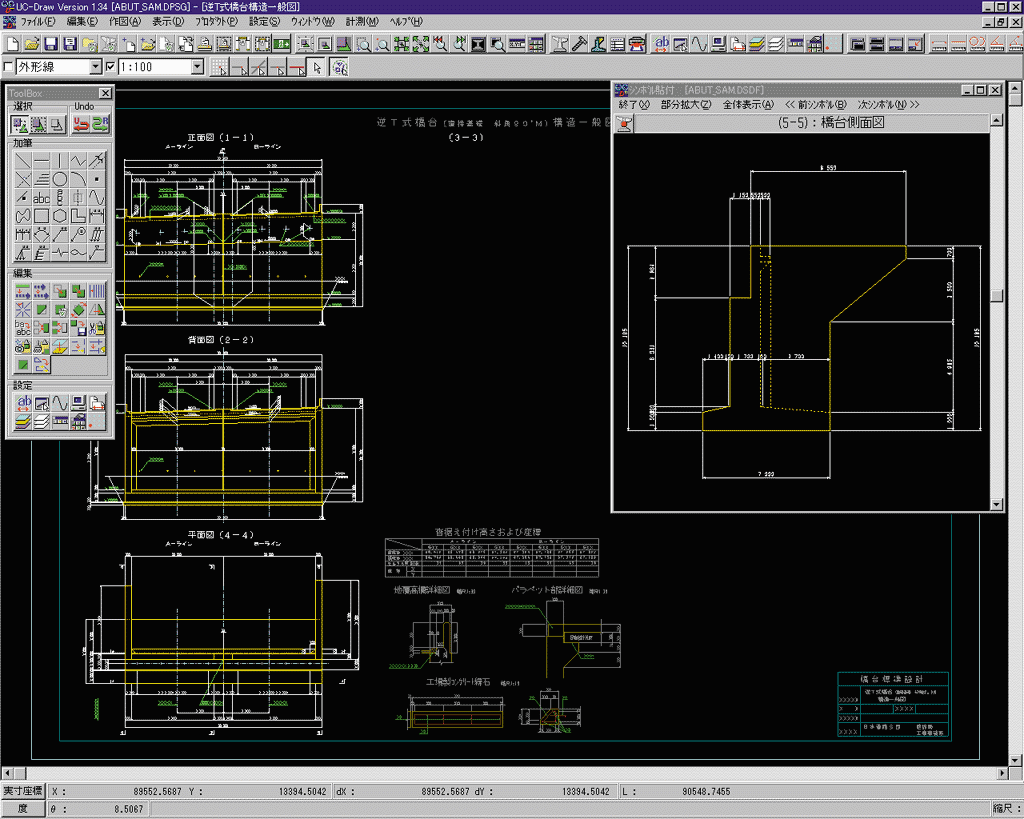Click the Save floppy disk icon
Viewport: 1024px width, 819px height.
52,44
